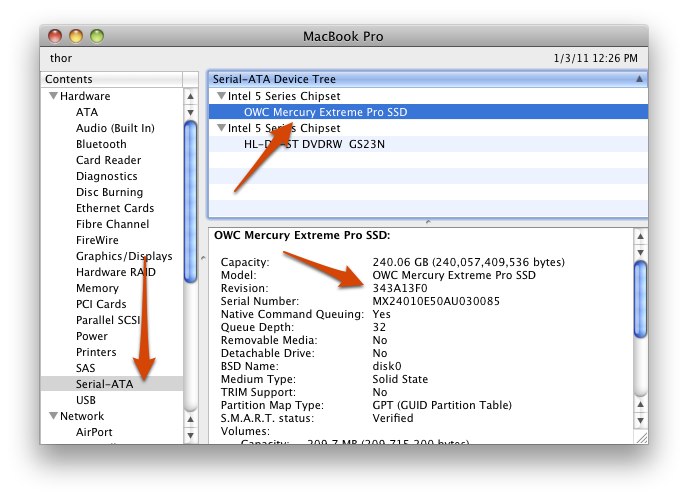
Task: Collapse the Network disclosure triangle
Action: [53, 416]
